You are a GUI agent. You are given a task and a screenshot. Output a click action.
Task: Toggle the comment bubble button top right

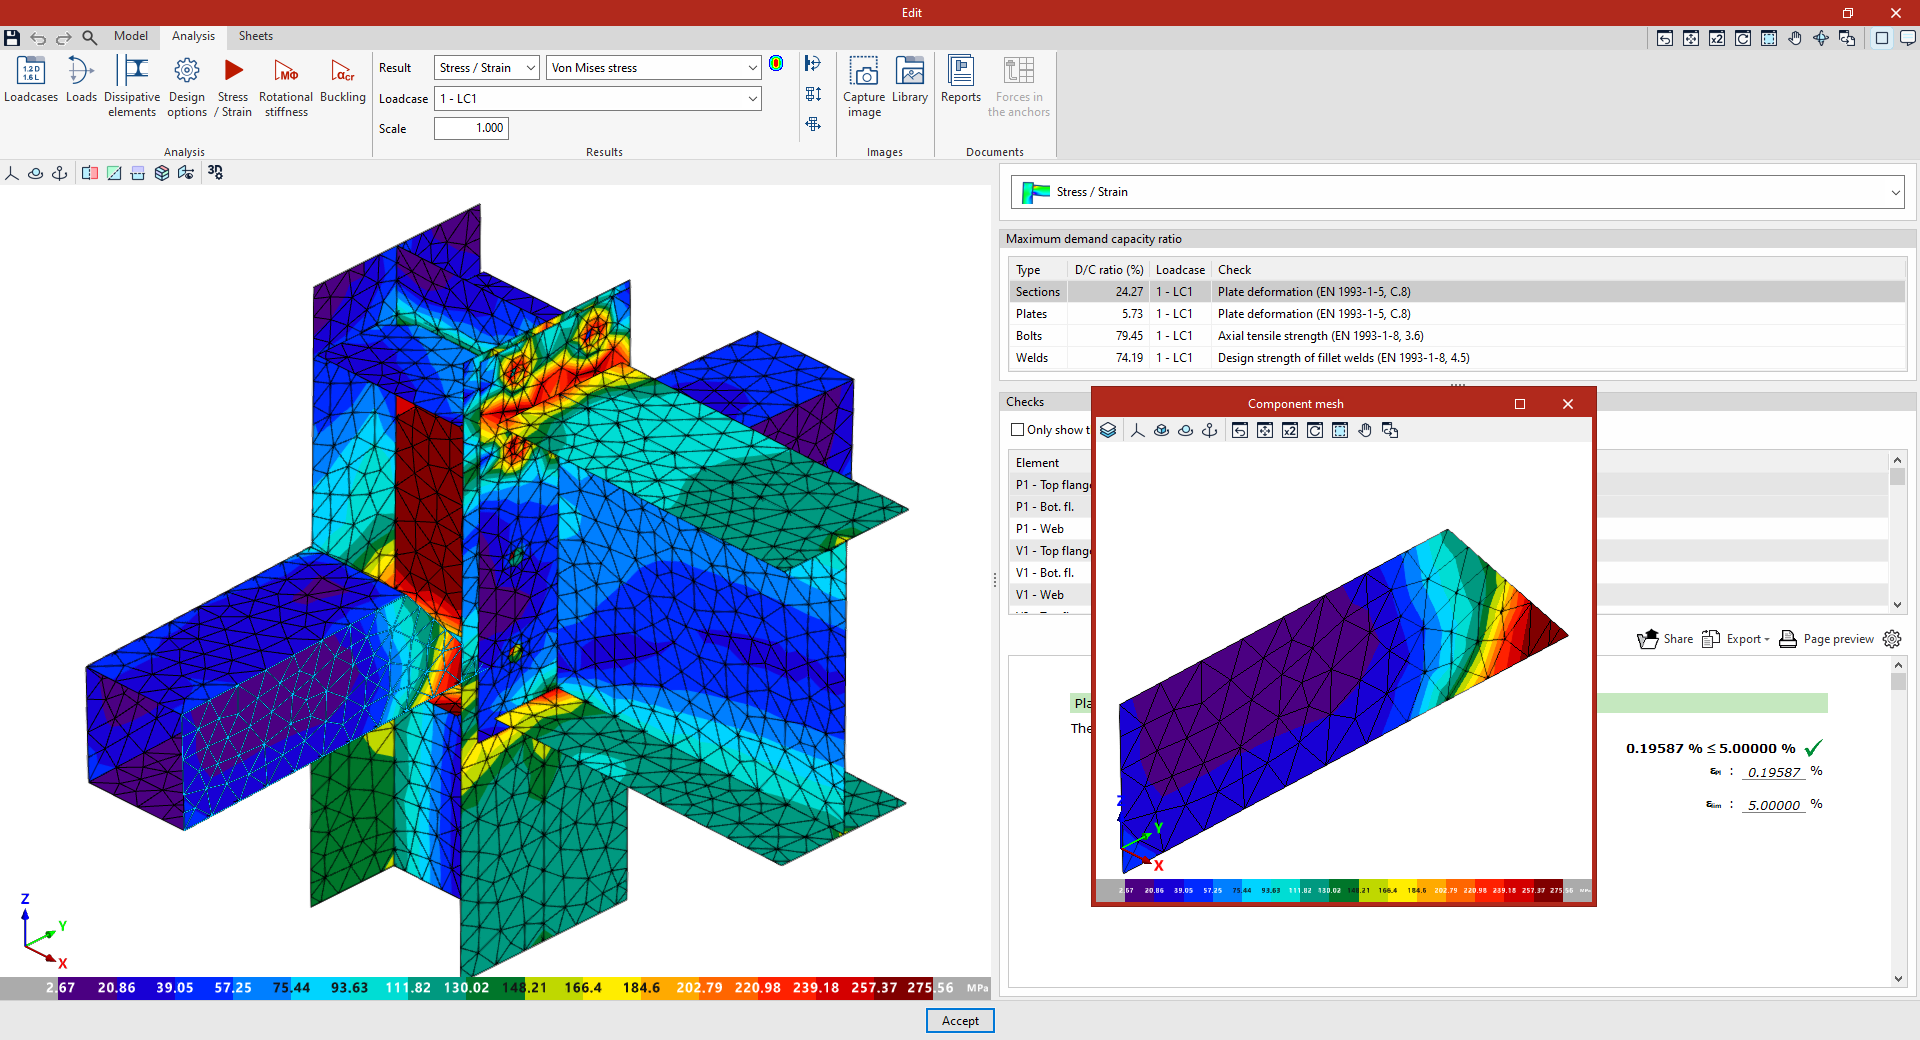click(1908, 38)
